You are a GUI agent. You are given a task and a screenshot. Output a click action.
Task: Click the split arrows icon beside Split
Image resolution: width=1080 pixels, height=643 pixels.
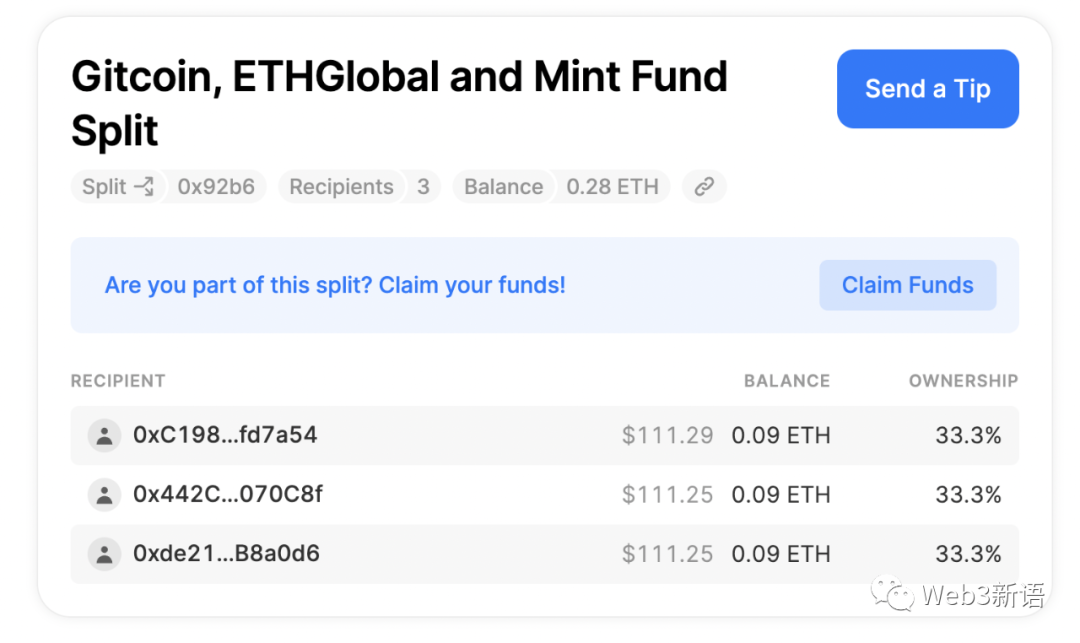pyautogui.click(x=144, y=187)
